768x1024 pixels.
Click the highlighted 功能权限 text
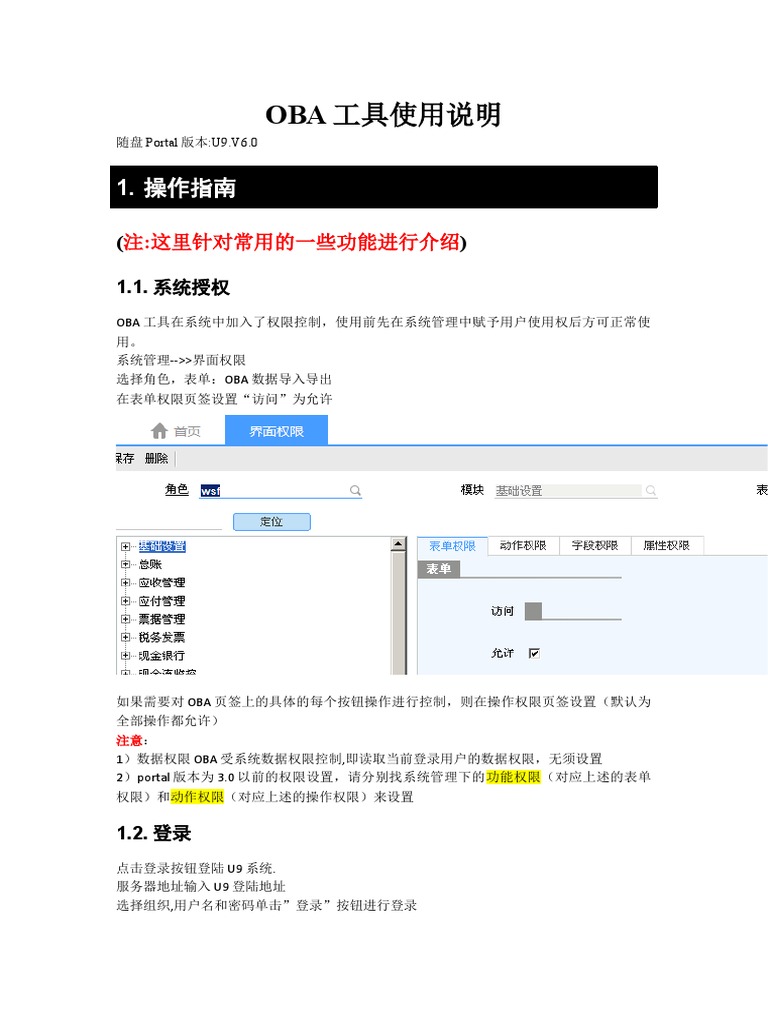click(x=513, y=777)
